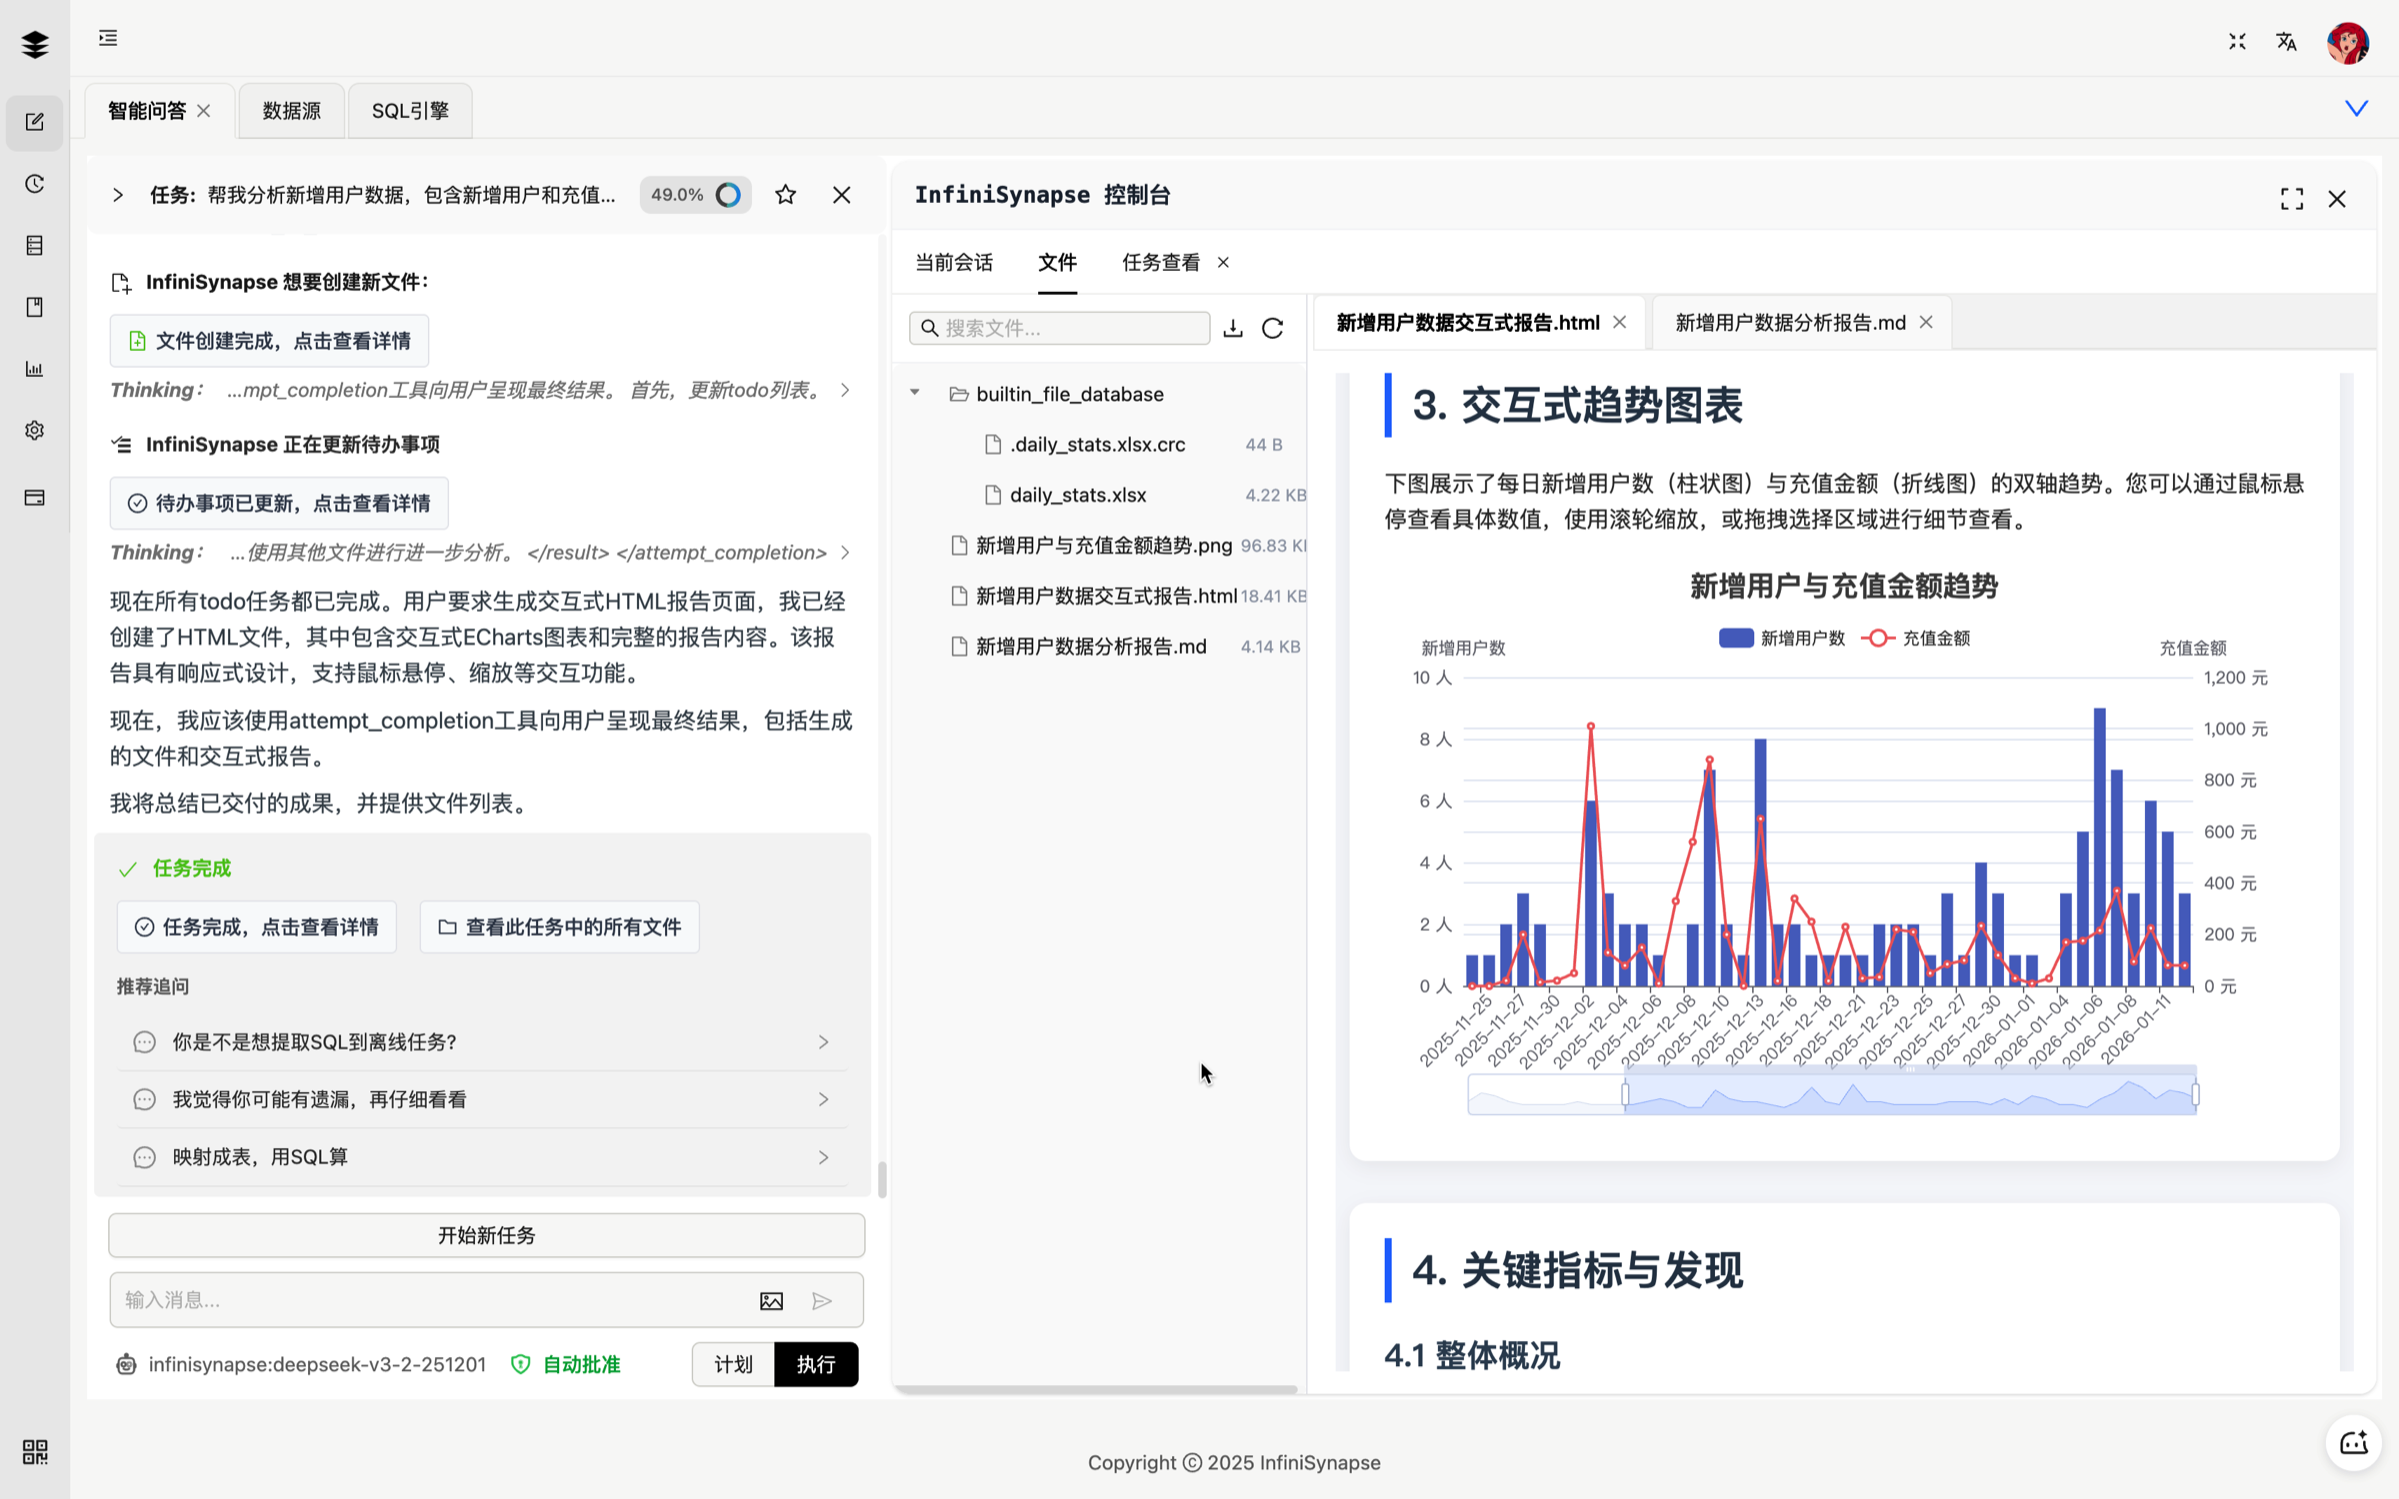Image resolution: width=2399 pixels, height=1499 pixels.
Task: Open the chart statistics sidebar icon
Action: tap(35, 369)
